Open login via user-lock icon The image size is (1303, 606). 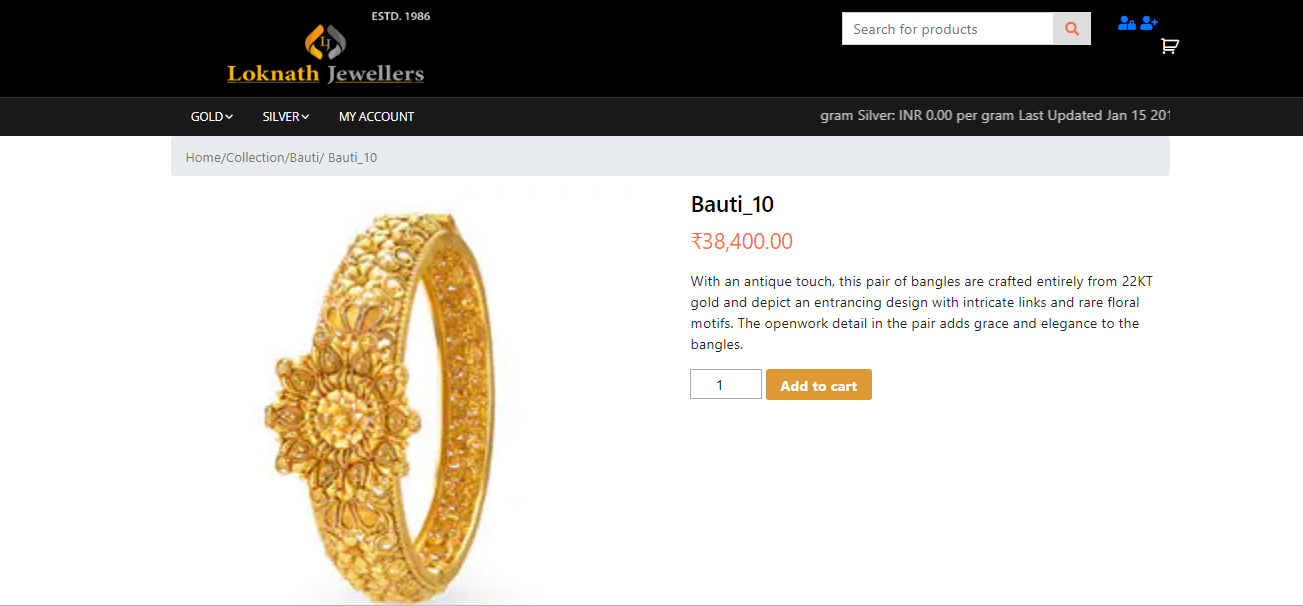1127,22
